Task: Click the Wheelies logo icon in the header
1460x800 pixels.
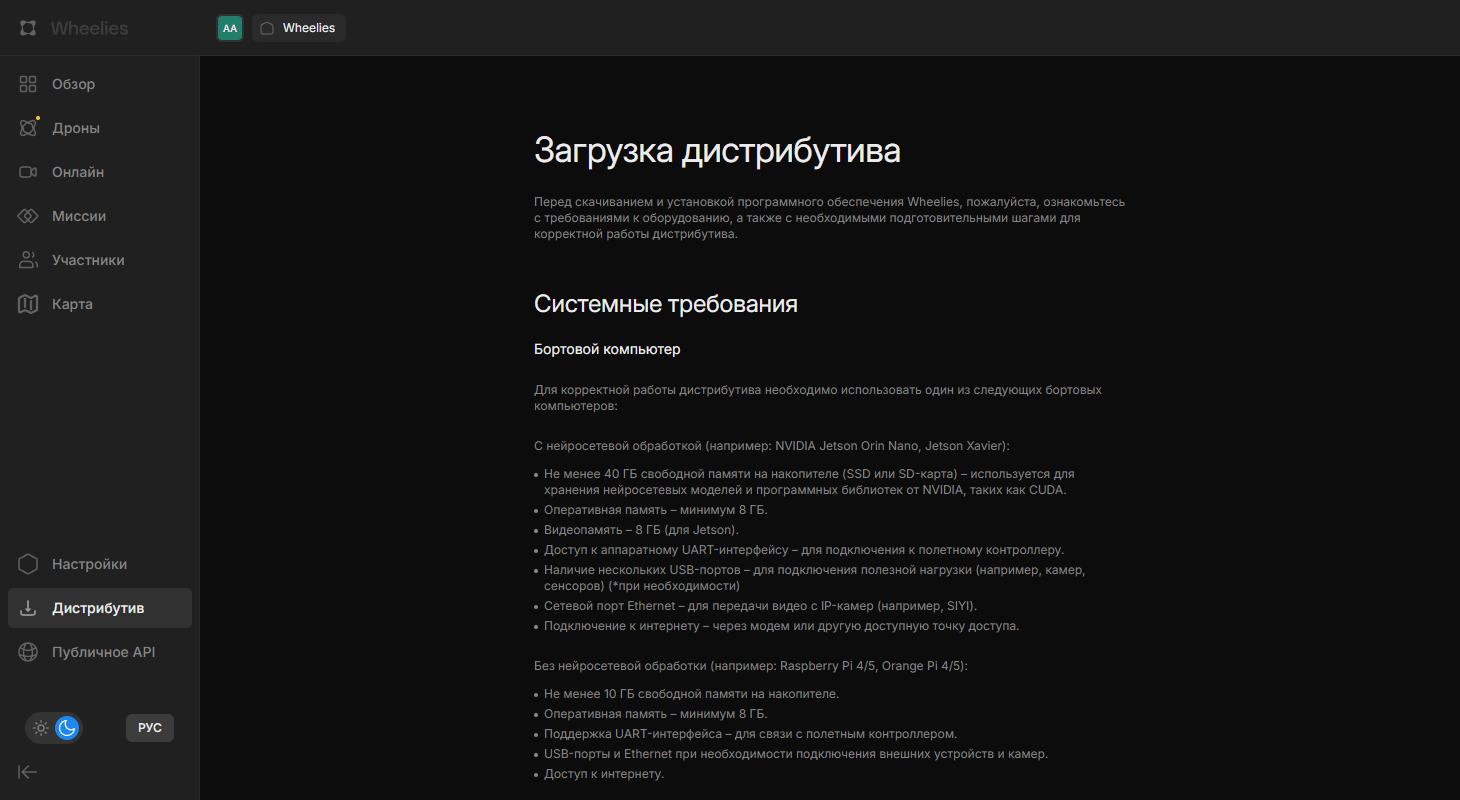Action: pyautogui.click(x=28, y=28)
